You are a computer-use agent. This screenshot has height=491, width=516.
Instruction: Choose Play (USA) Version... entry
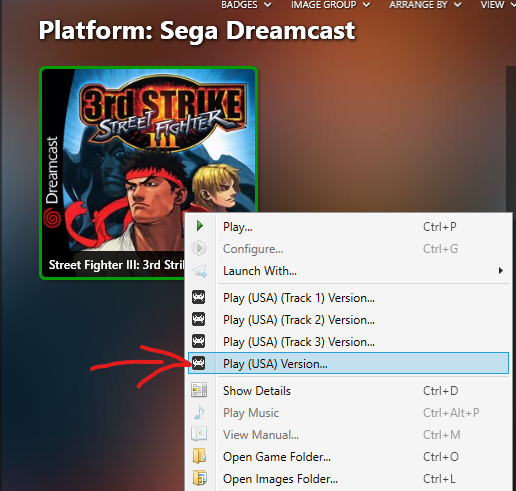(348, 363)
